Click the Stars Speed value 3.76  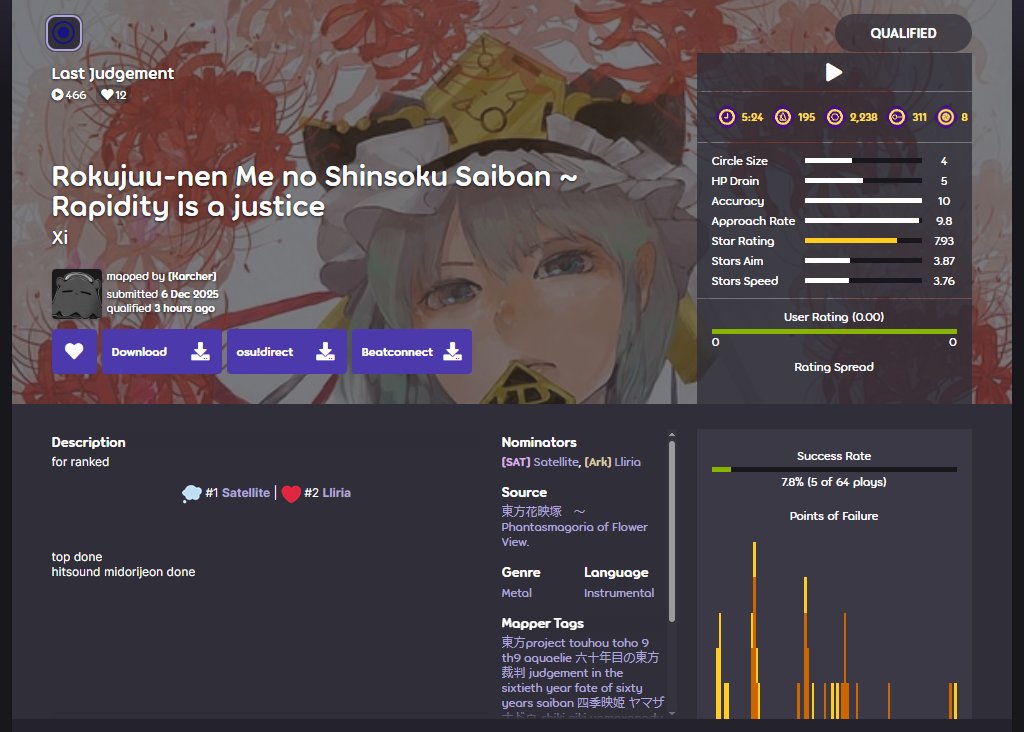coord(944,281)
